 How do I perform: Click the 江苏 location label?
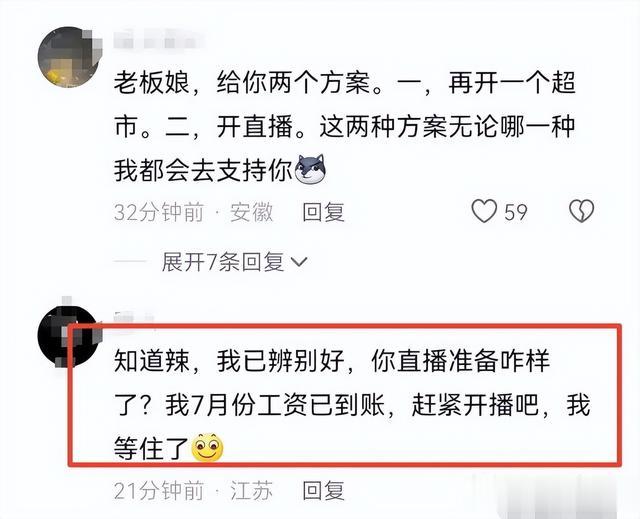251,490
